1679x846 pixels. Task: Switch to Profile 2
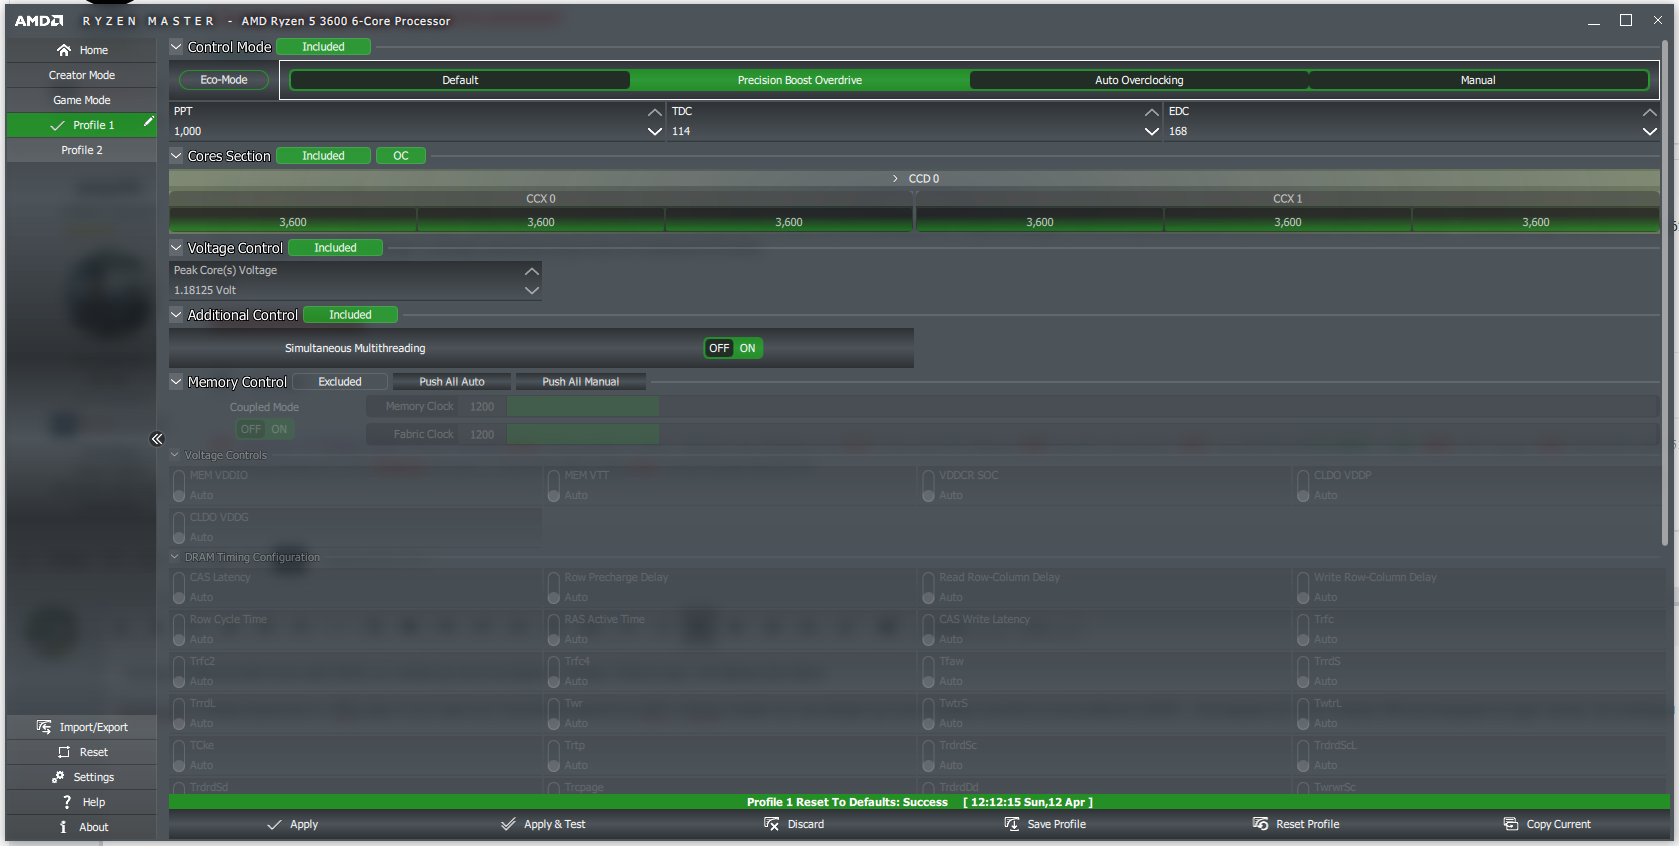coord(82,150)
